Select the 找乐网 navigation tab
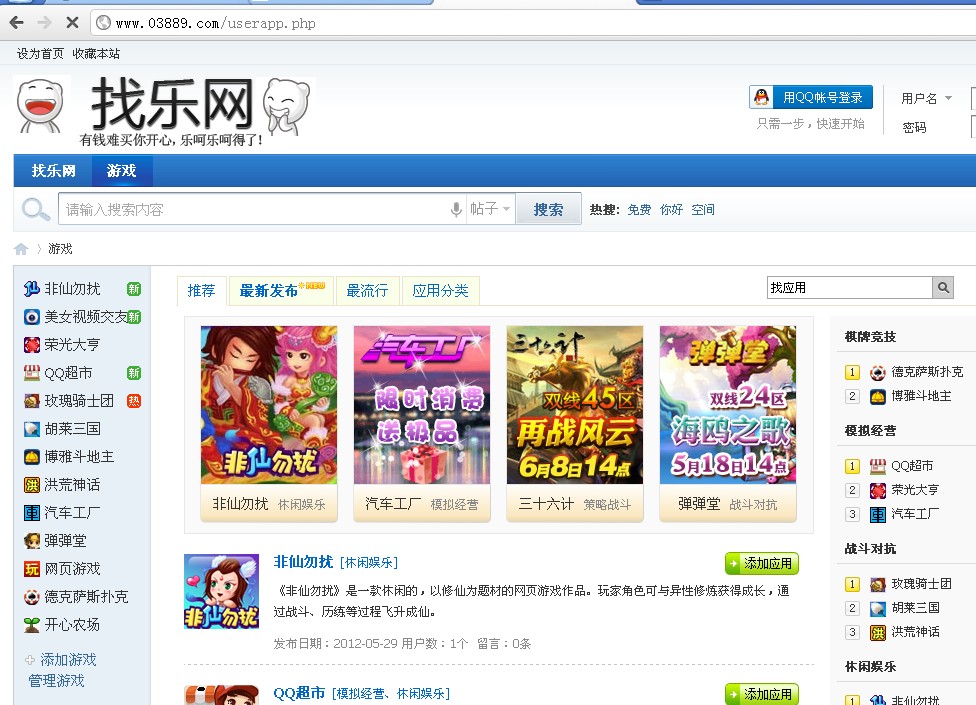 coord(54,170)
